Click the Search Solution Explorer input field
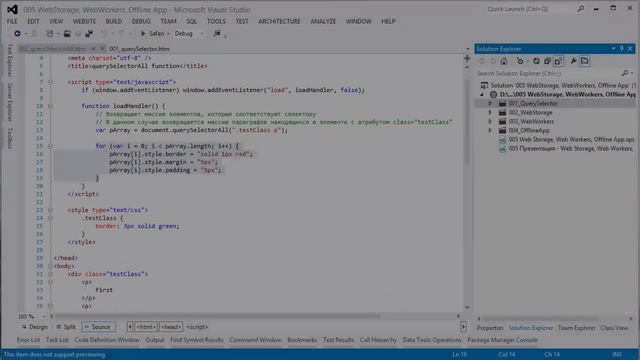640x360 pixels. pos(547,73)
